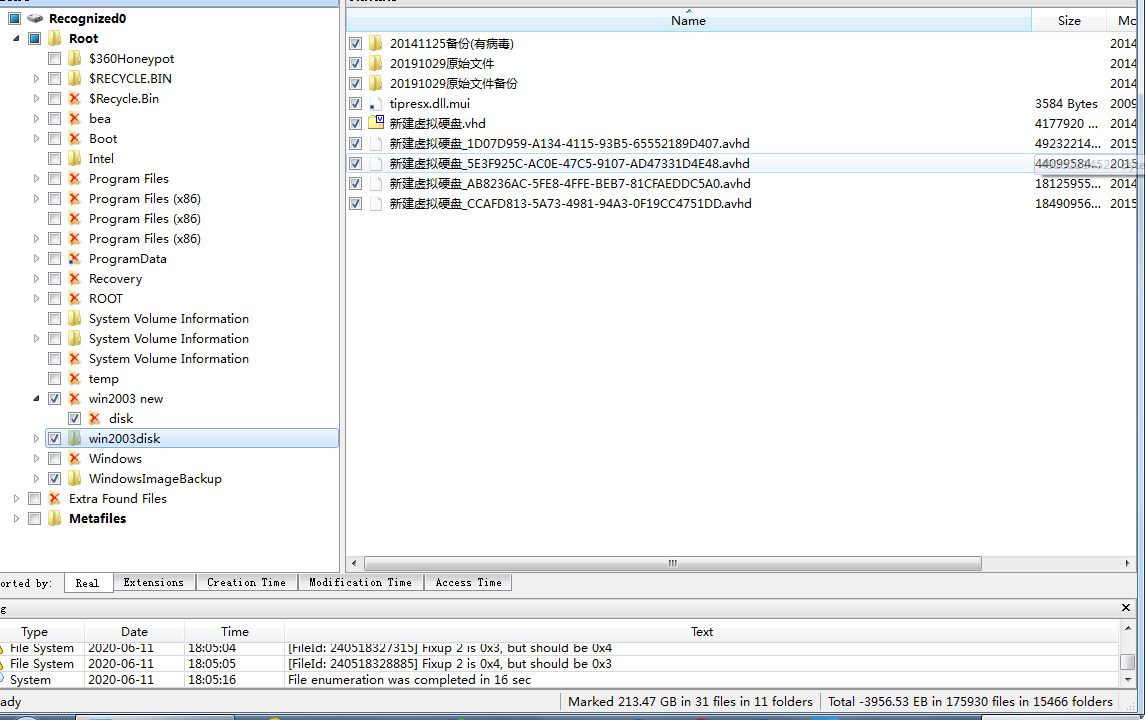Click the Extra Found Files icon
1145x720 pixels.
[x=54, y=499]
